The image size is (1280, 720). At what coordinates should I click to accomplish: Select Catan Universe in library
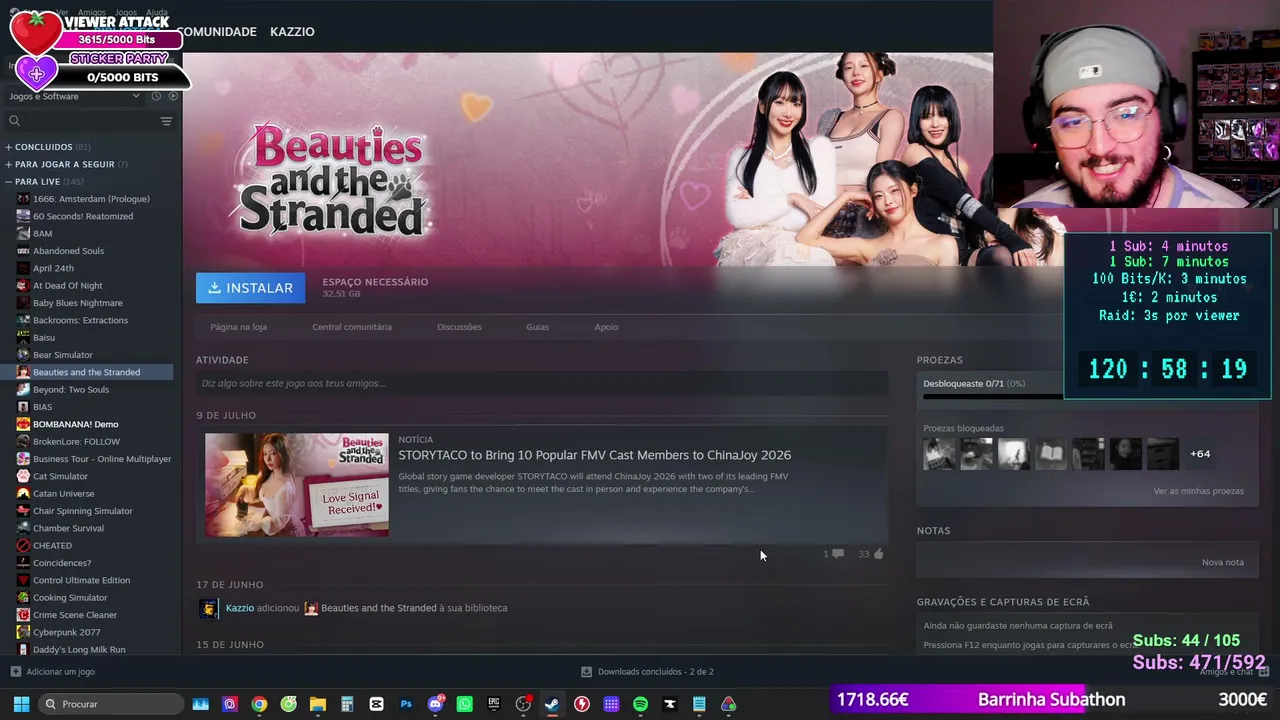click(x=64, y=494)
